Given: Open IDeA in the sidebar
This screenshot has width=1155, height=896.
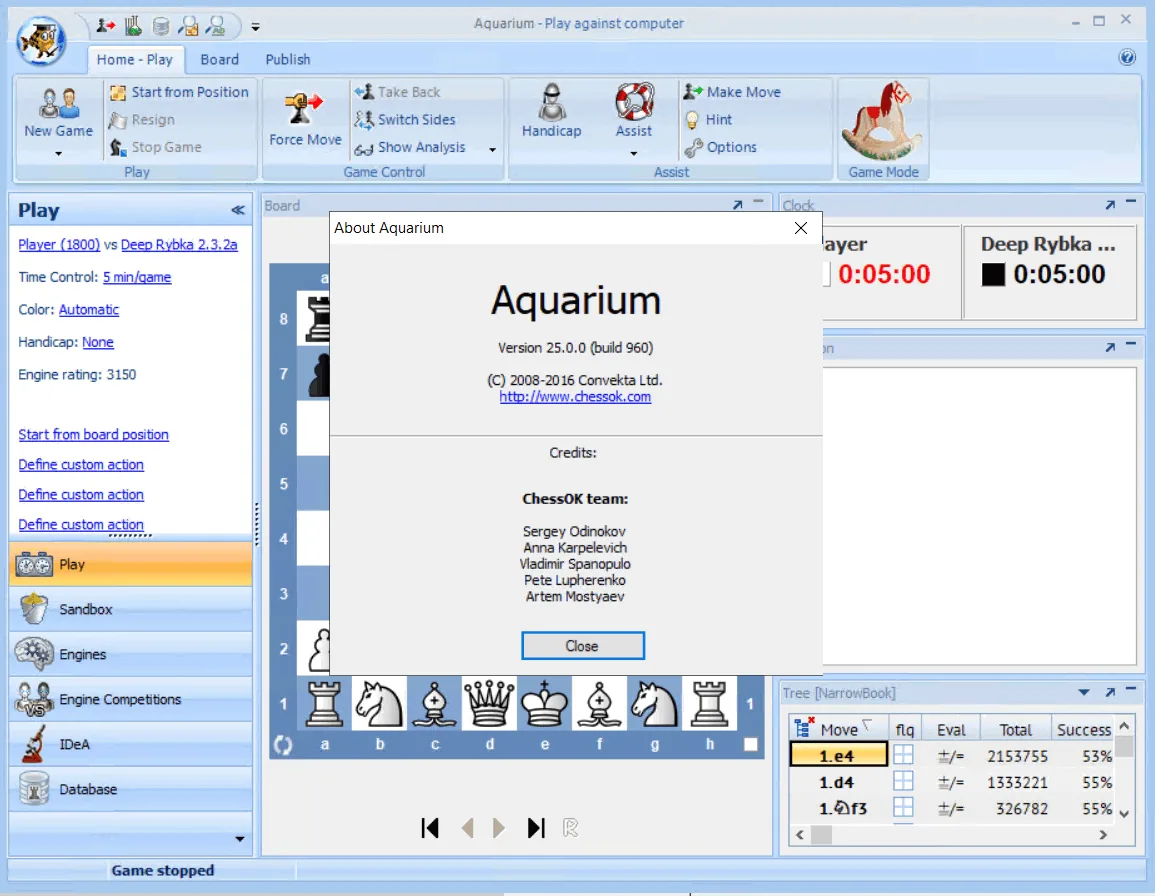Looking at the screenshot, I should (130, 744).
